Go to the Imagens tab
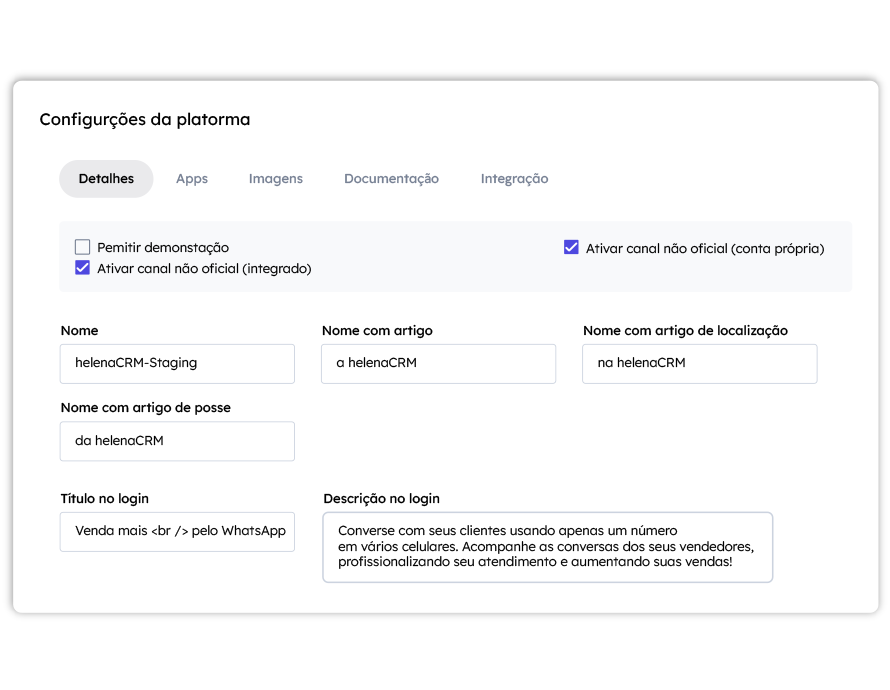 pyautogui.click(x=275, y=179)
